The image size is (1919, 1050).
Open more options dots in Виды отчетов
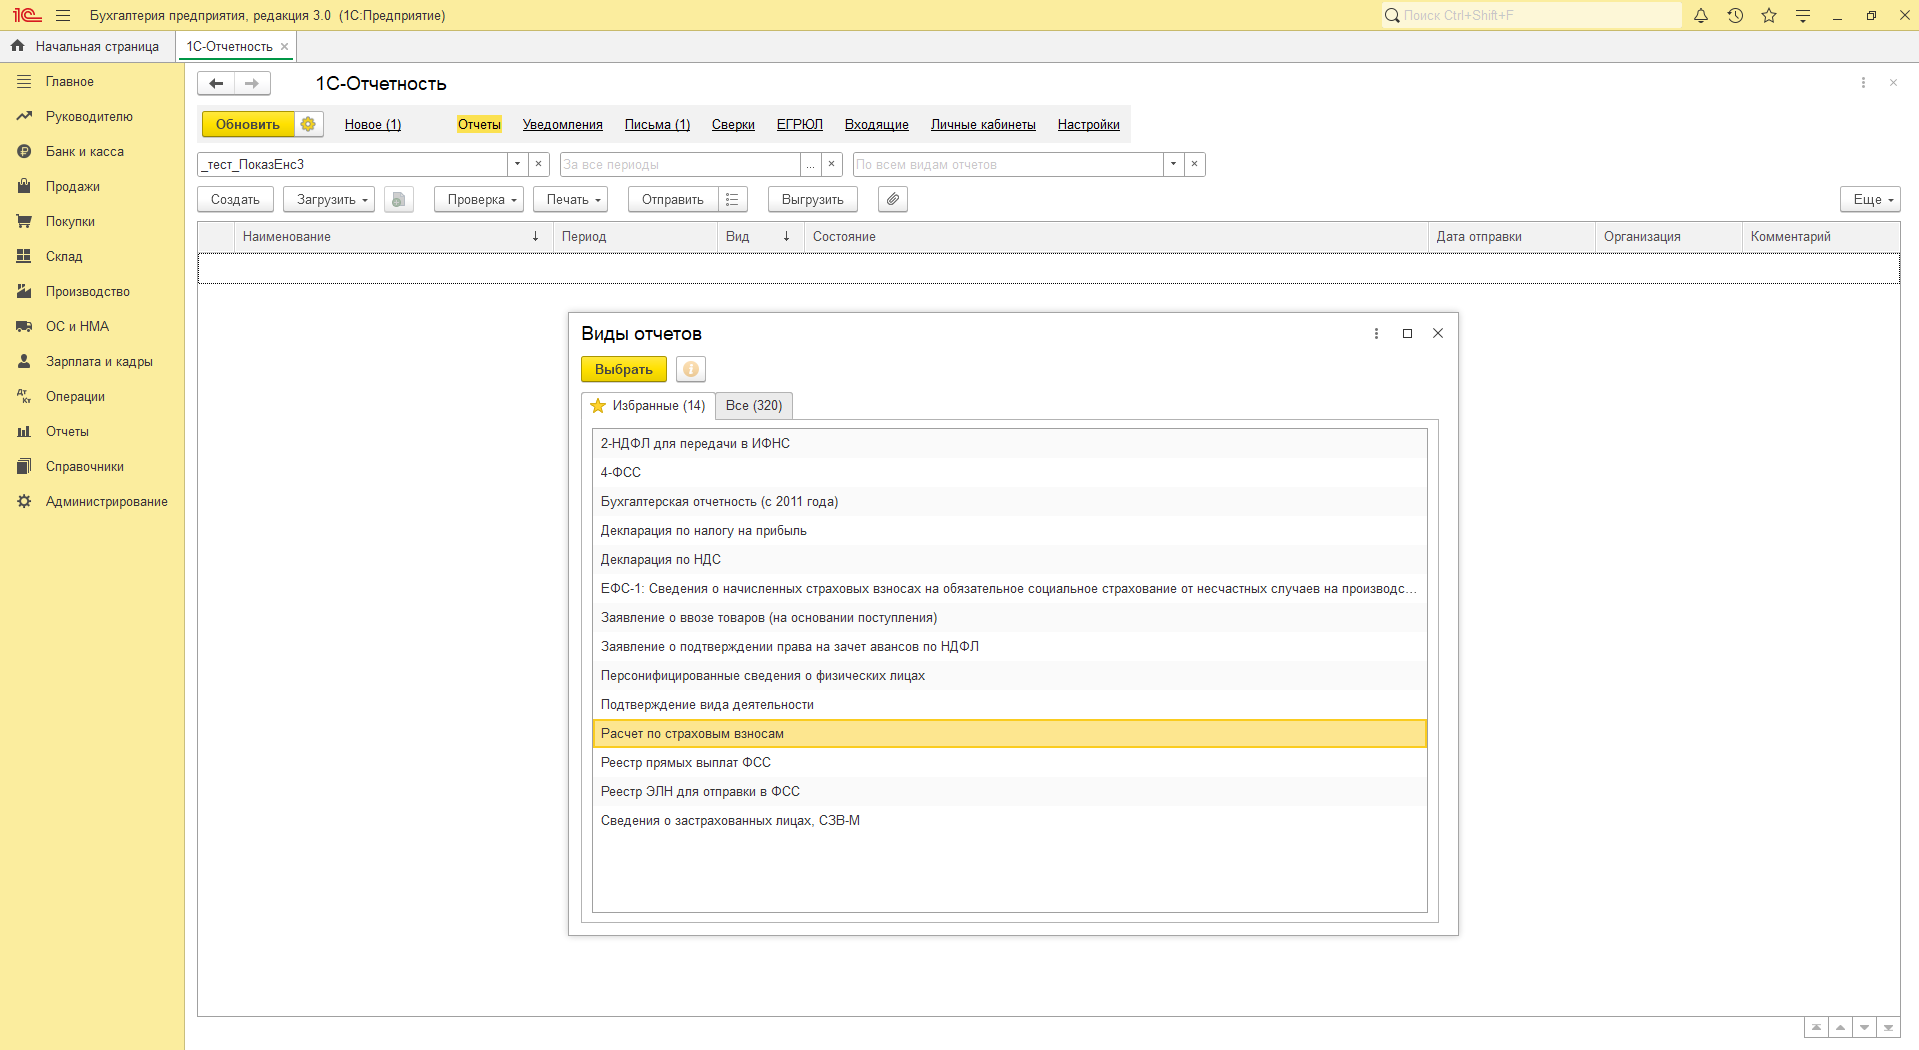tap(1376, 333)
